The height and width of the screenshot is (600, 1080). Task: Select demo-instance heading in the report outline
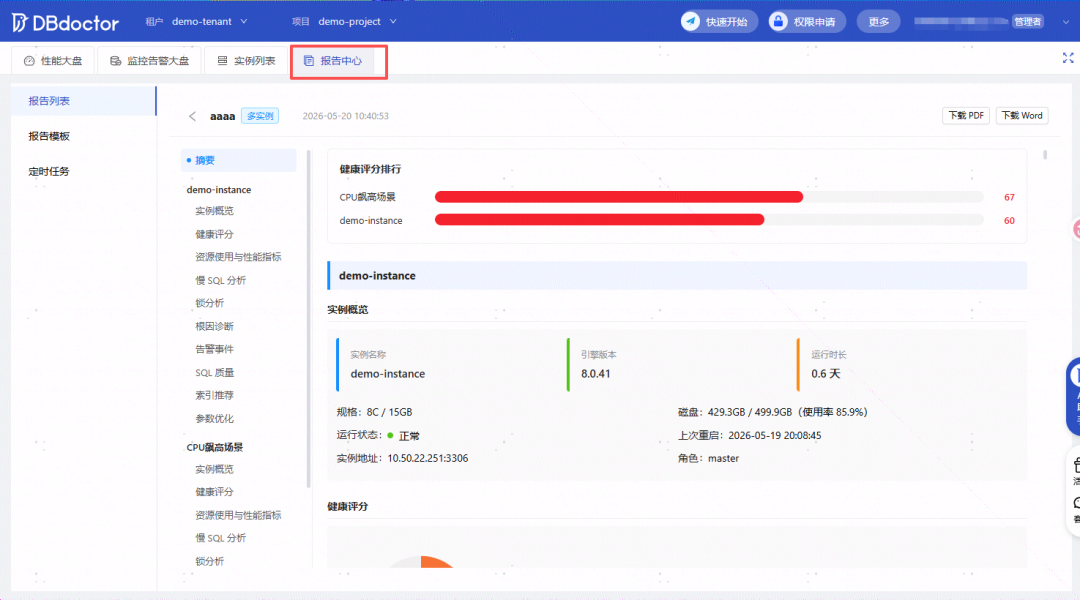218,189
